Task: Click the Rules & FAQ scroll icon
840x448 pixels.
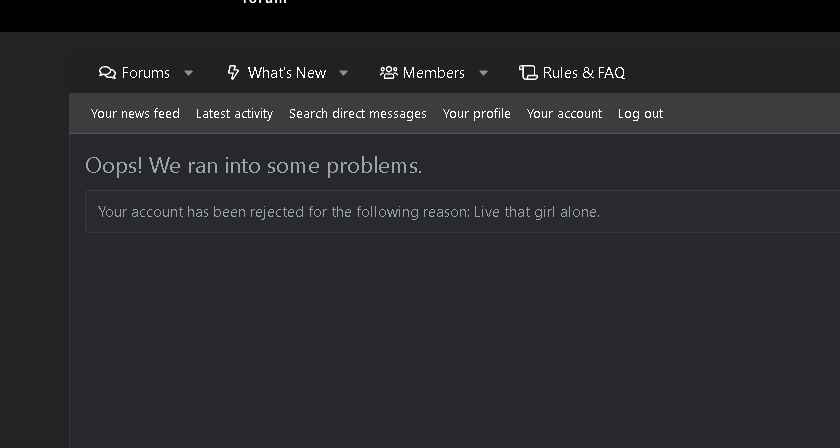Action: point(528,73)
